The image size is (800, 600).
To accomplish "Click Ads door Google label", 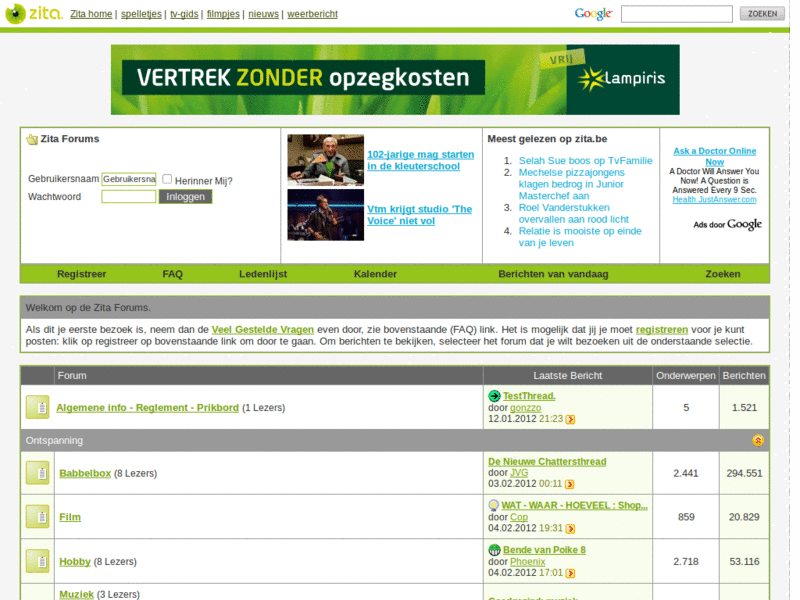I will coord(727,224).
